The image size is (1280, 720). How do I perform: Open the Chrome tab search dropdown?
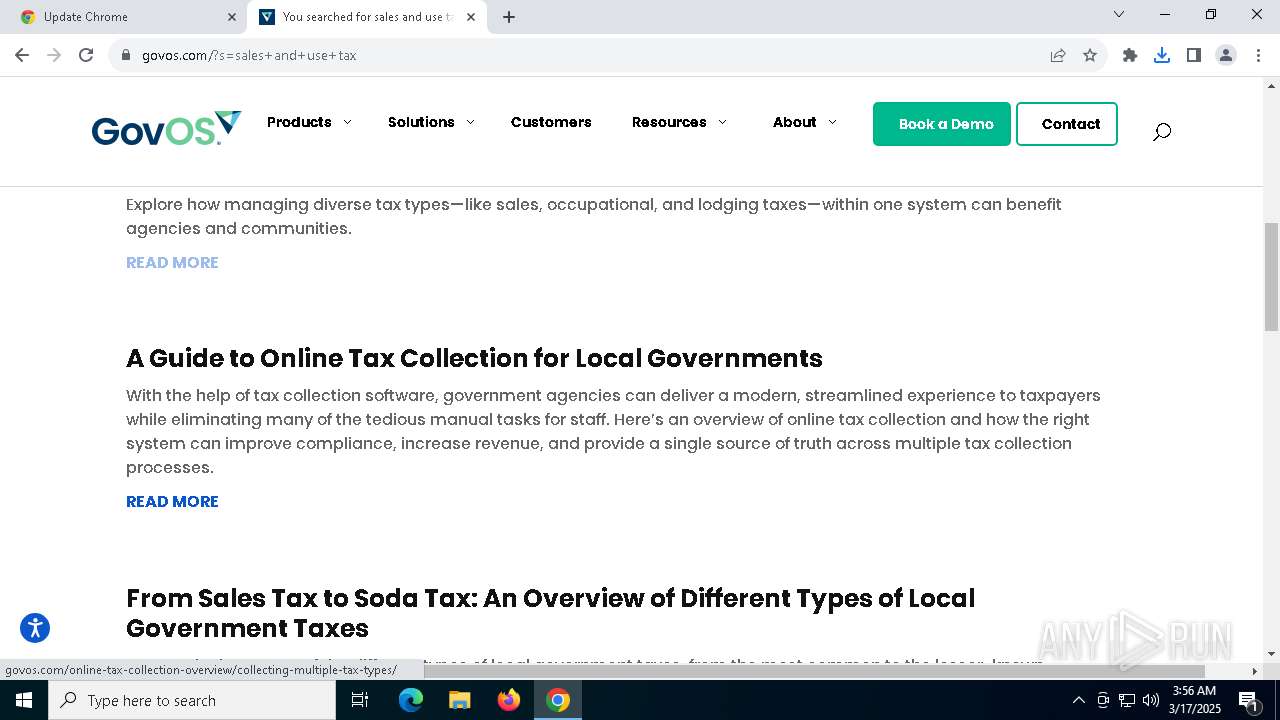(1119, 14)
